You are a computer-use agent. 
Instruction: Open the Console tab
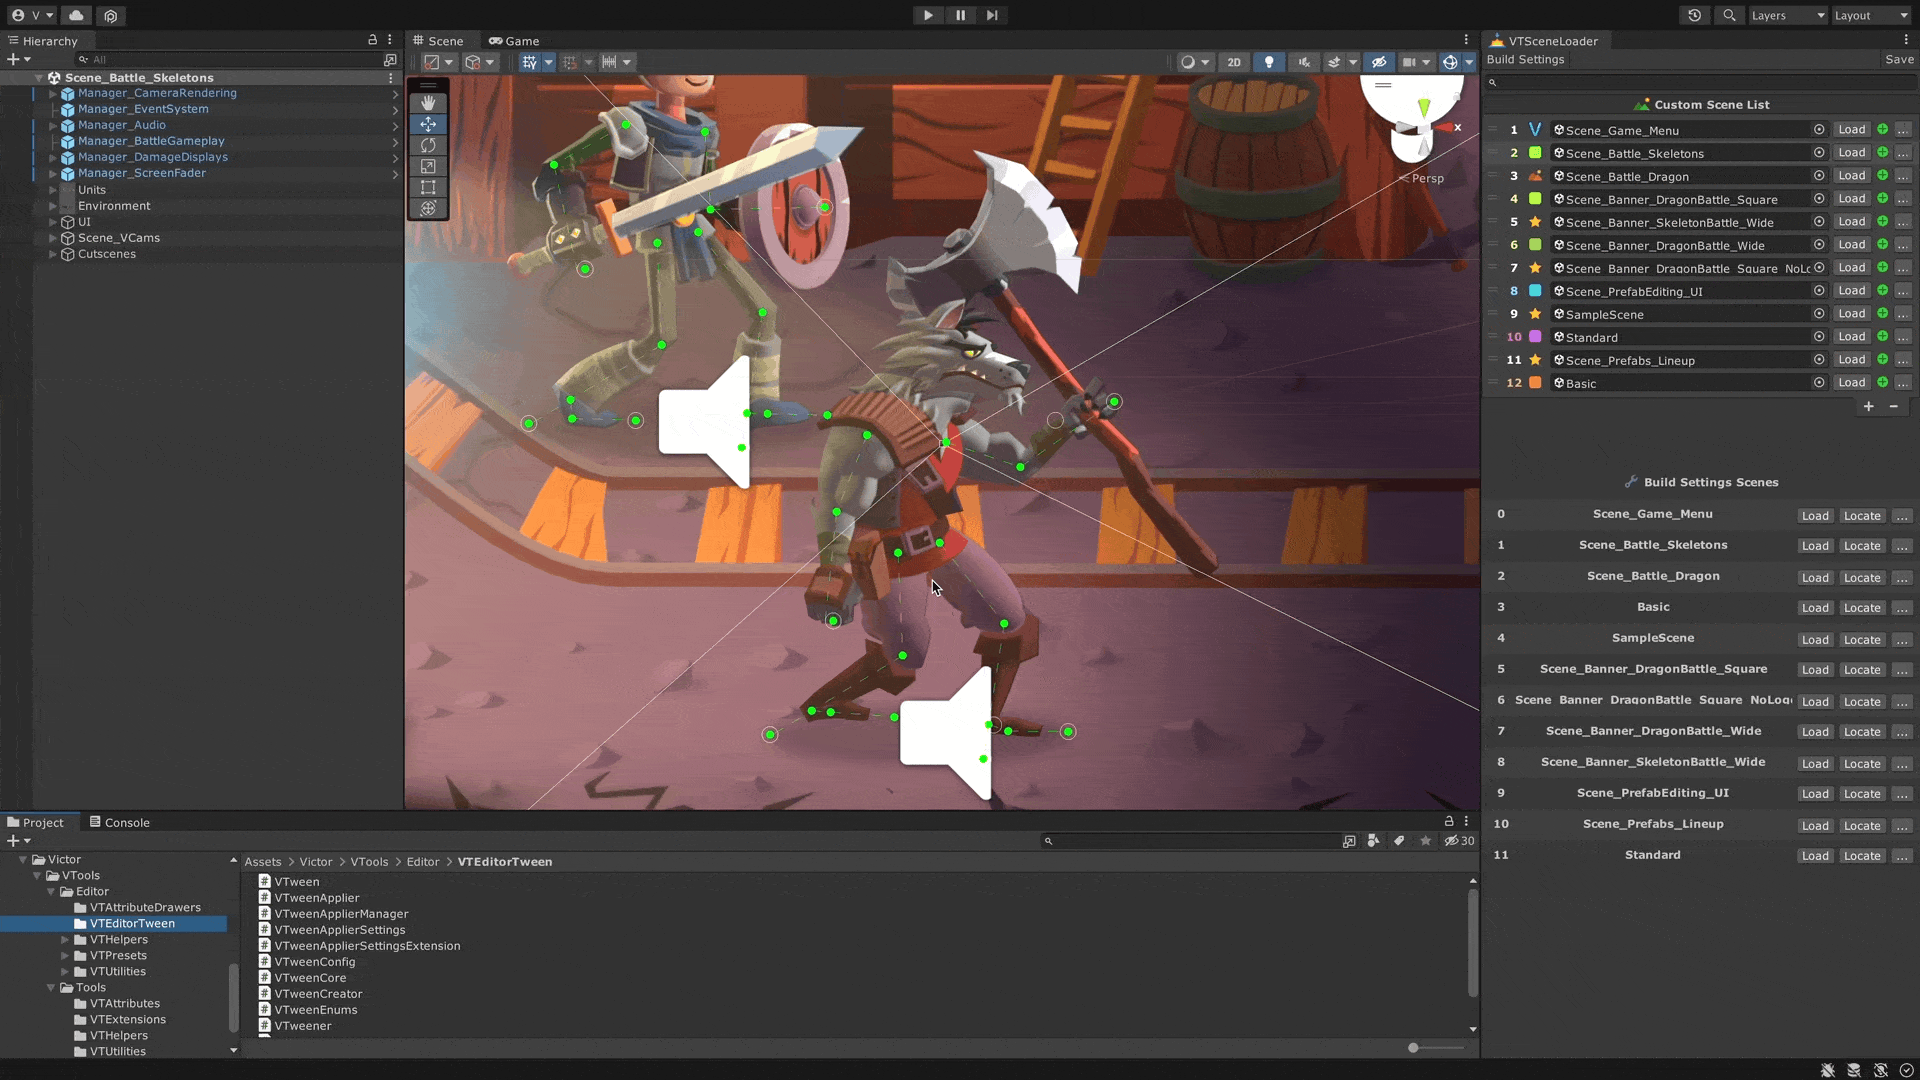point(120,822)
